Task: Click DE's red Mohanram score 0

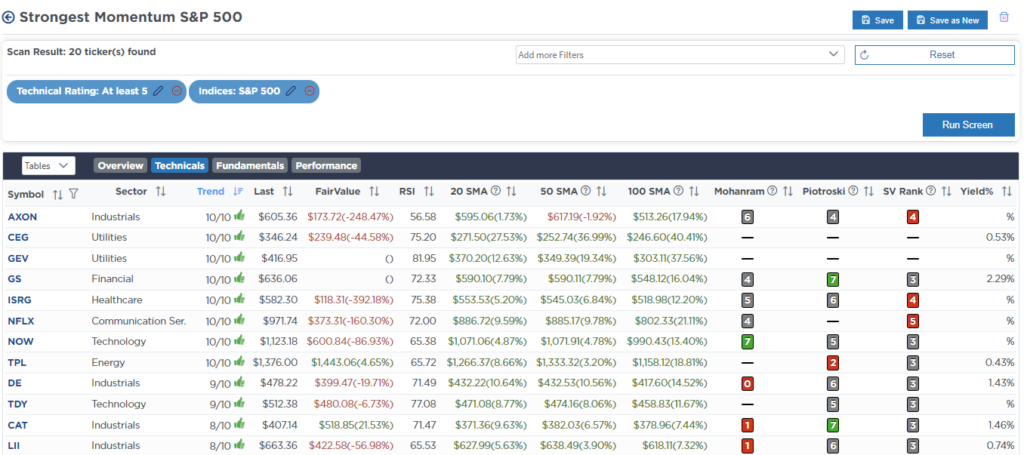Action: 747,383
